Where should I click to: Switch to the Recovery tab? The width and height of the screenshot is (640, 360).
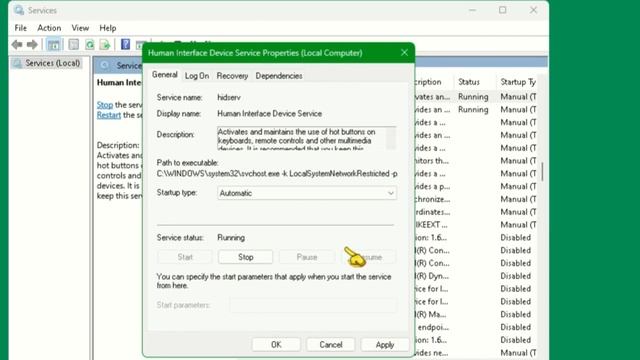[x=232, y=76]
